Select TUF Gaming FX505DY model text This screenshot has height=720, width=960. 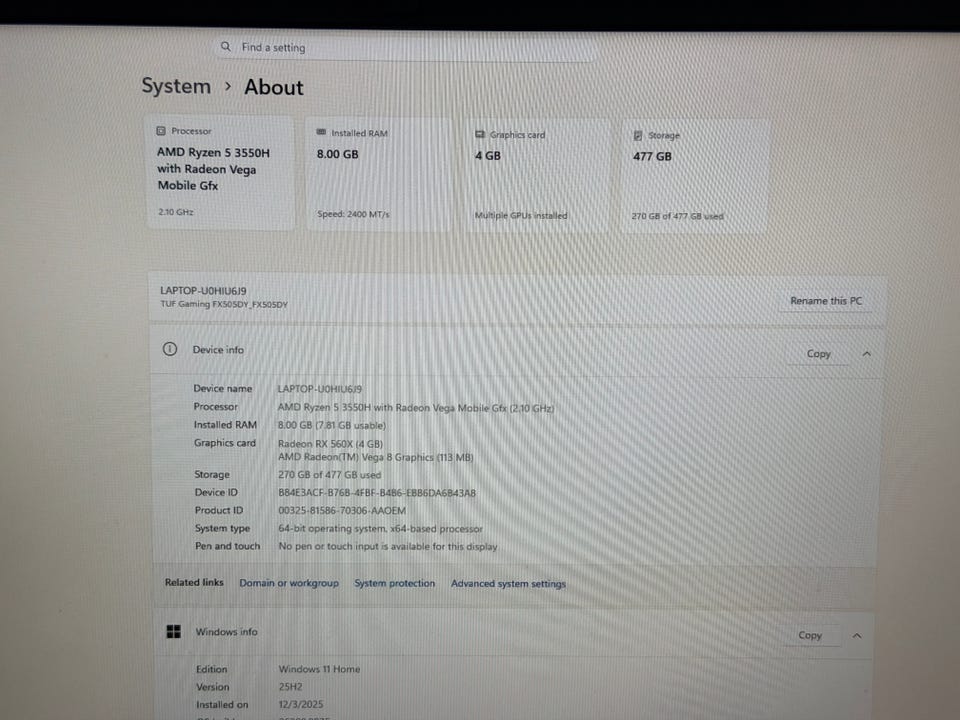pyautogui.click(x=223, y=304)
